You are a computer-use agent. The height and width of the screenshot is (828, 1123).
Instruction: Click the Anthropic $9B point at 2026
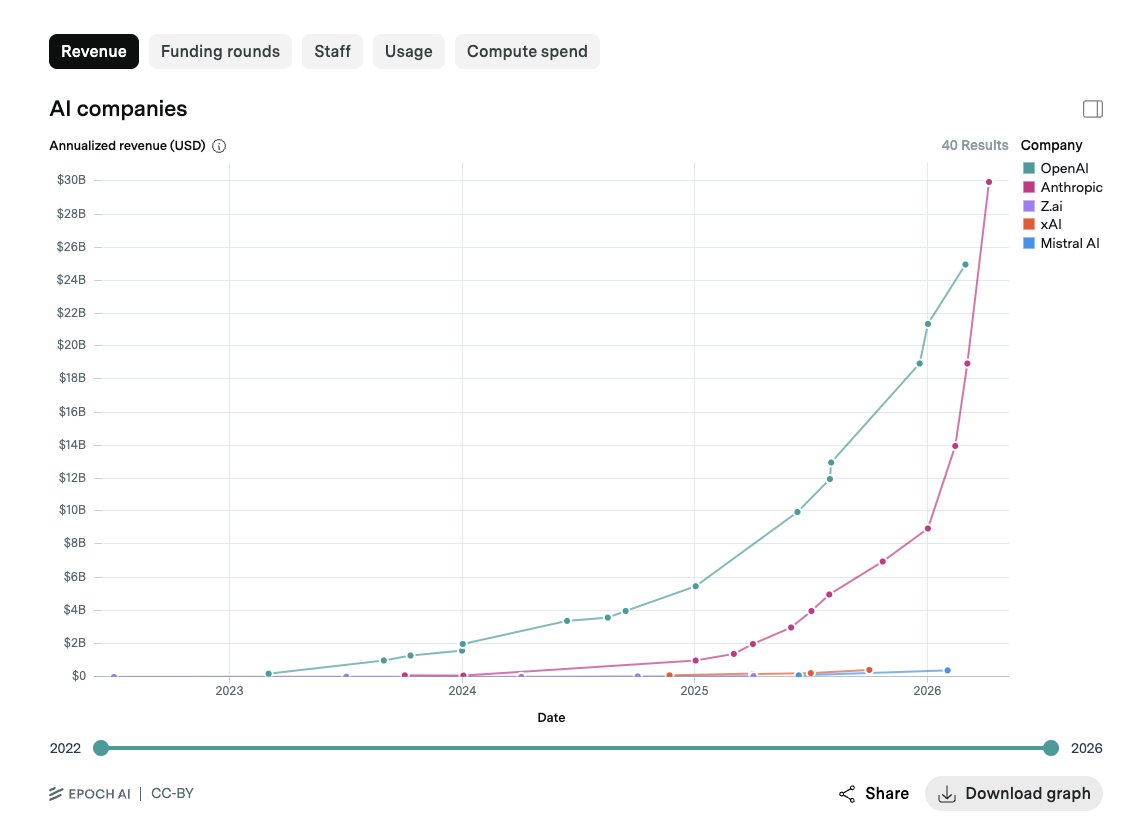[928, 529]
